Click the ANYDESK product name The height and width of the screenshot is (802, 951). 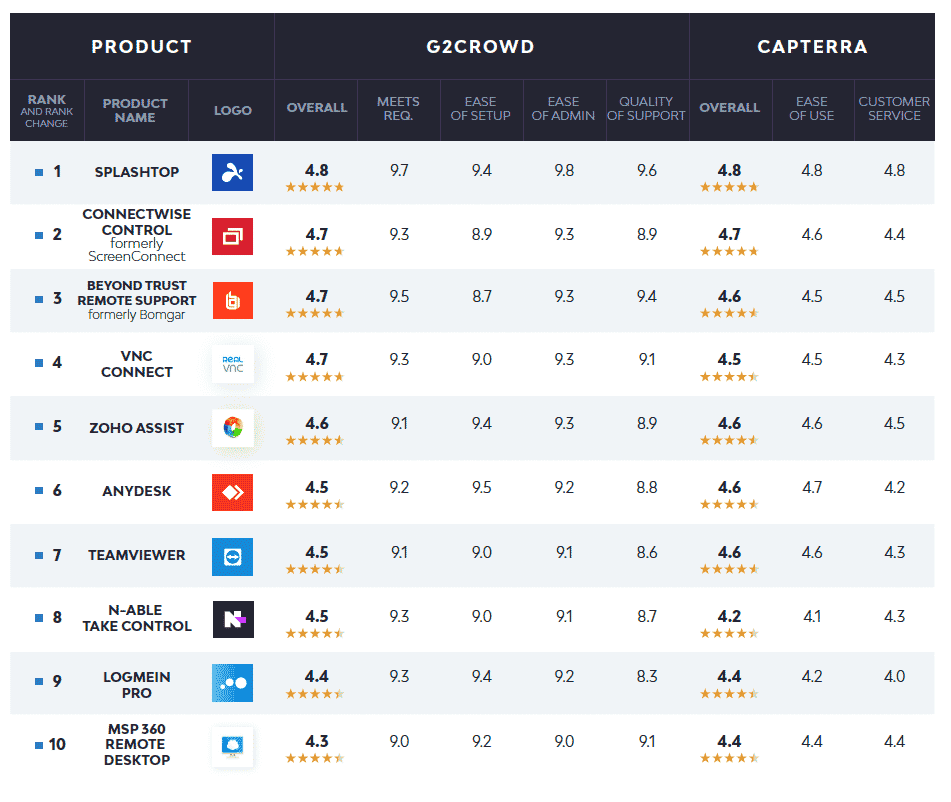pyautogui.click(x=136, y=491)
